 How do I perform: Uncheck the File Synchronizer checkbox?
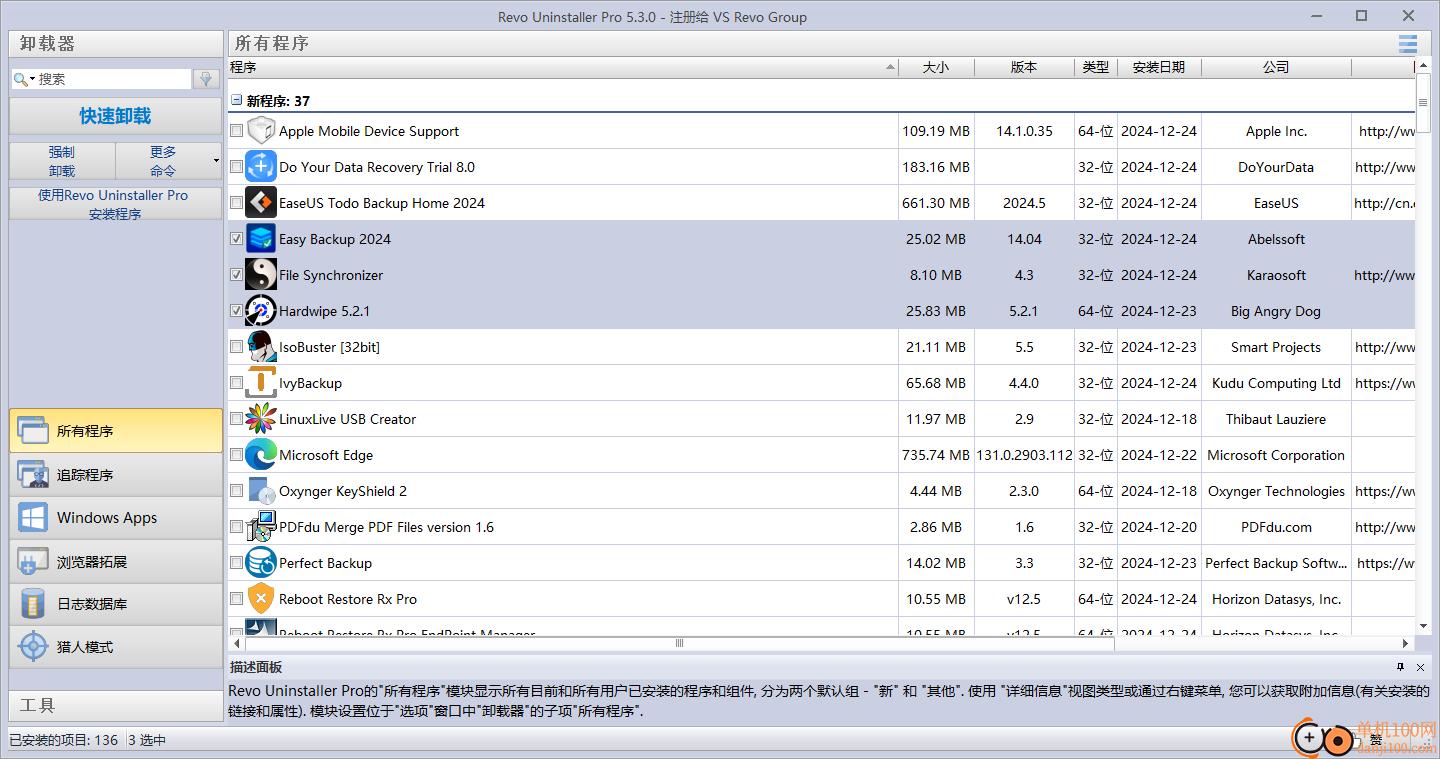pyautogui.click(x=236, y=275)
